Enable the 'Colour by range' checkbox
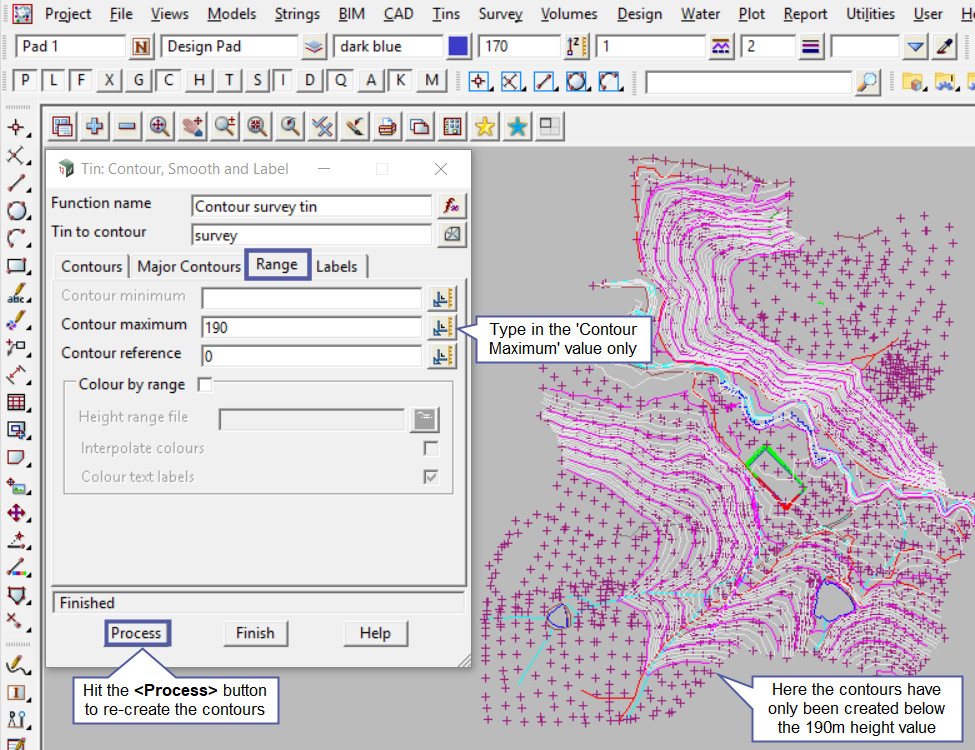This screenshot has height=750, width=975. pyautogui.click(x=205, y=385)
